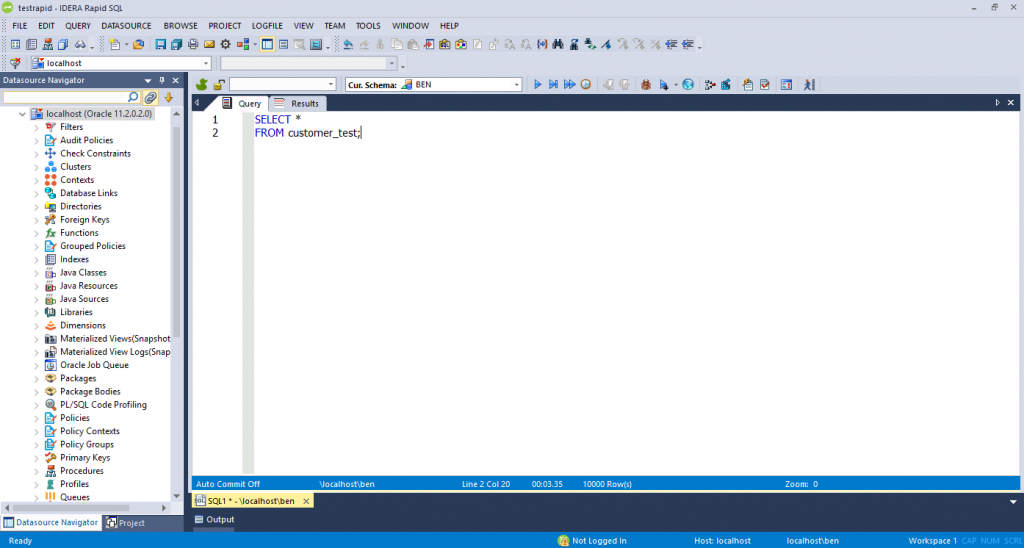The image size is (1024, 548).
Task: Open the Cur. Schema BEN dropdown
Action: (516, 85)
